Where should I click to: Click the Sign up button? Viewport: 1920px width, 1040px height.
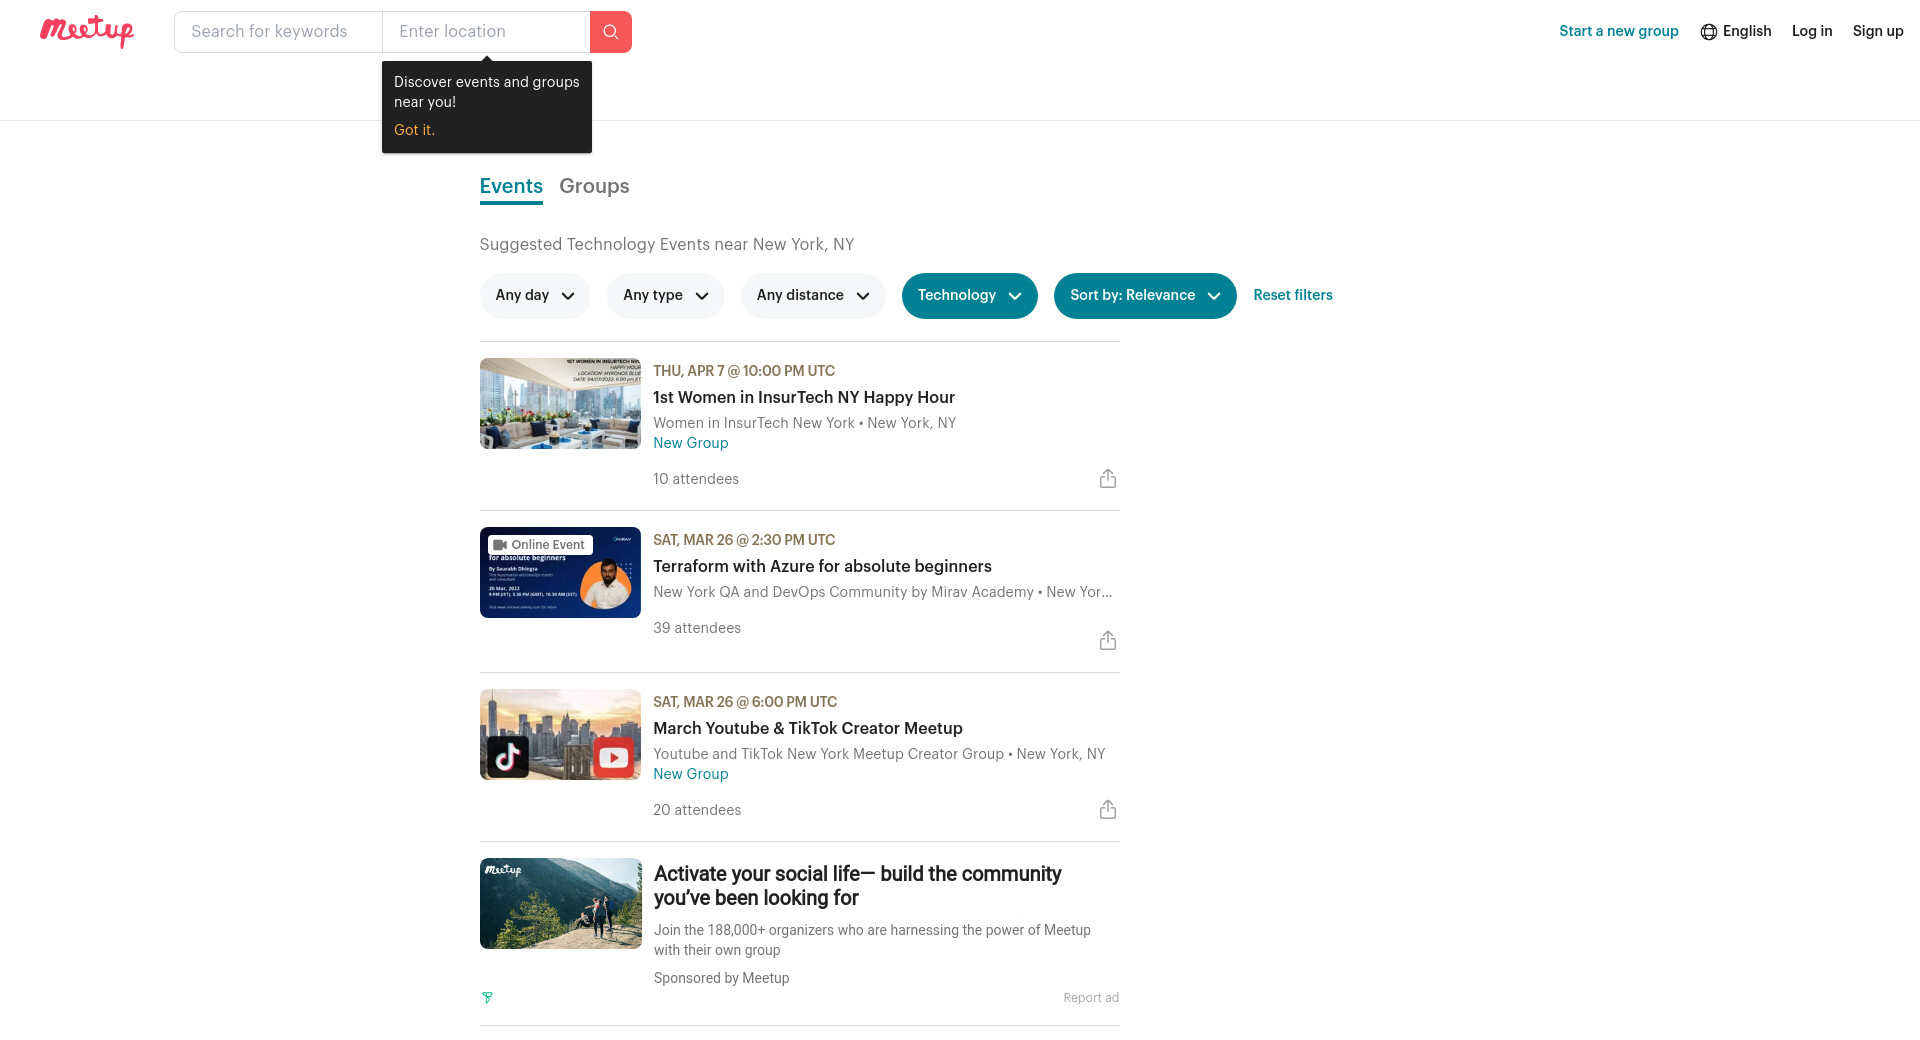click(1877, 32)
